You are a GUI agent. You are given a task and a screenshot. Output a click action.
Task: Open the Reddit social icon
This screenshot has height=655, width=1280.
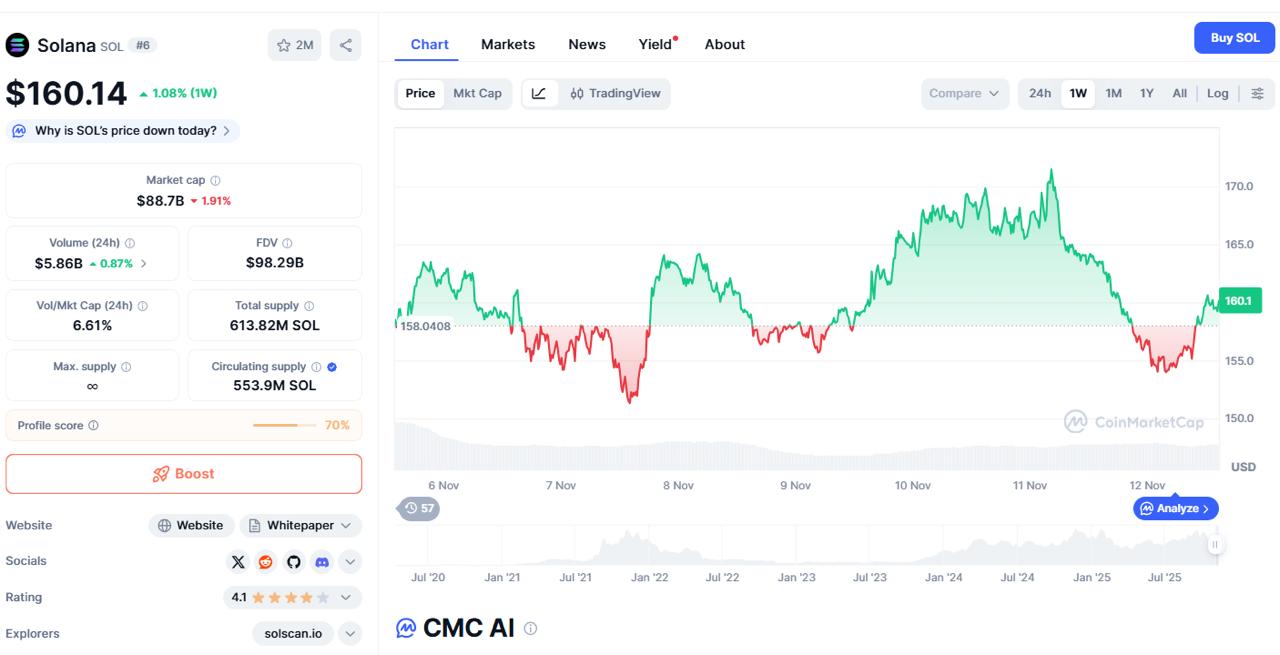pyautogui.click(x=265, y=562)
